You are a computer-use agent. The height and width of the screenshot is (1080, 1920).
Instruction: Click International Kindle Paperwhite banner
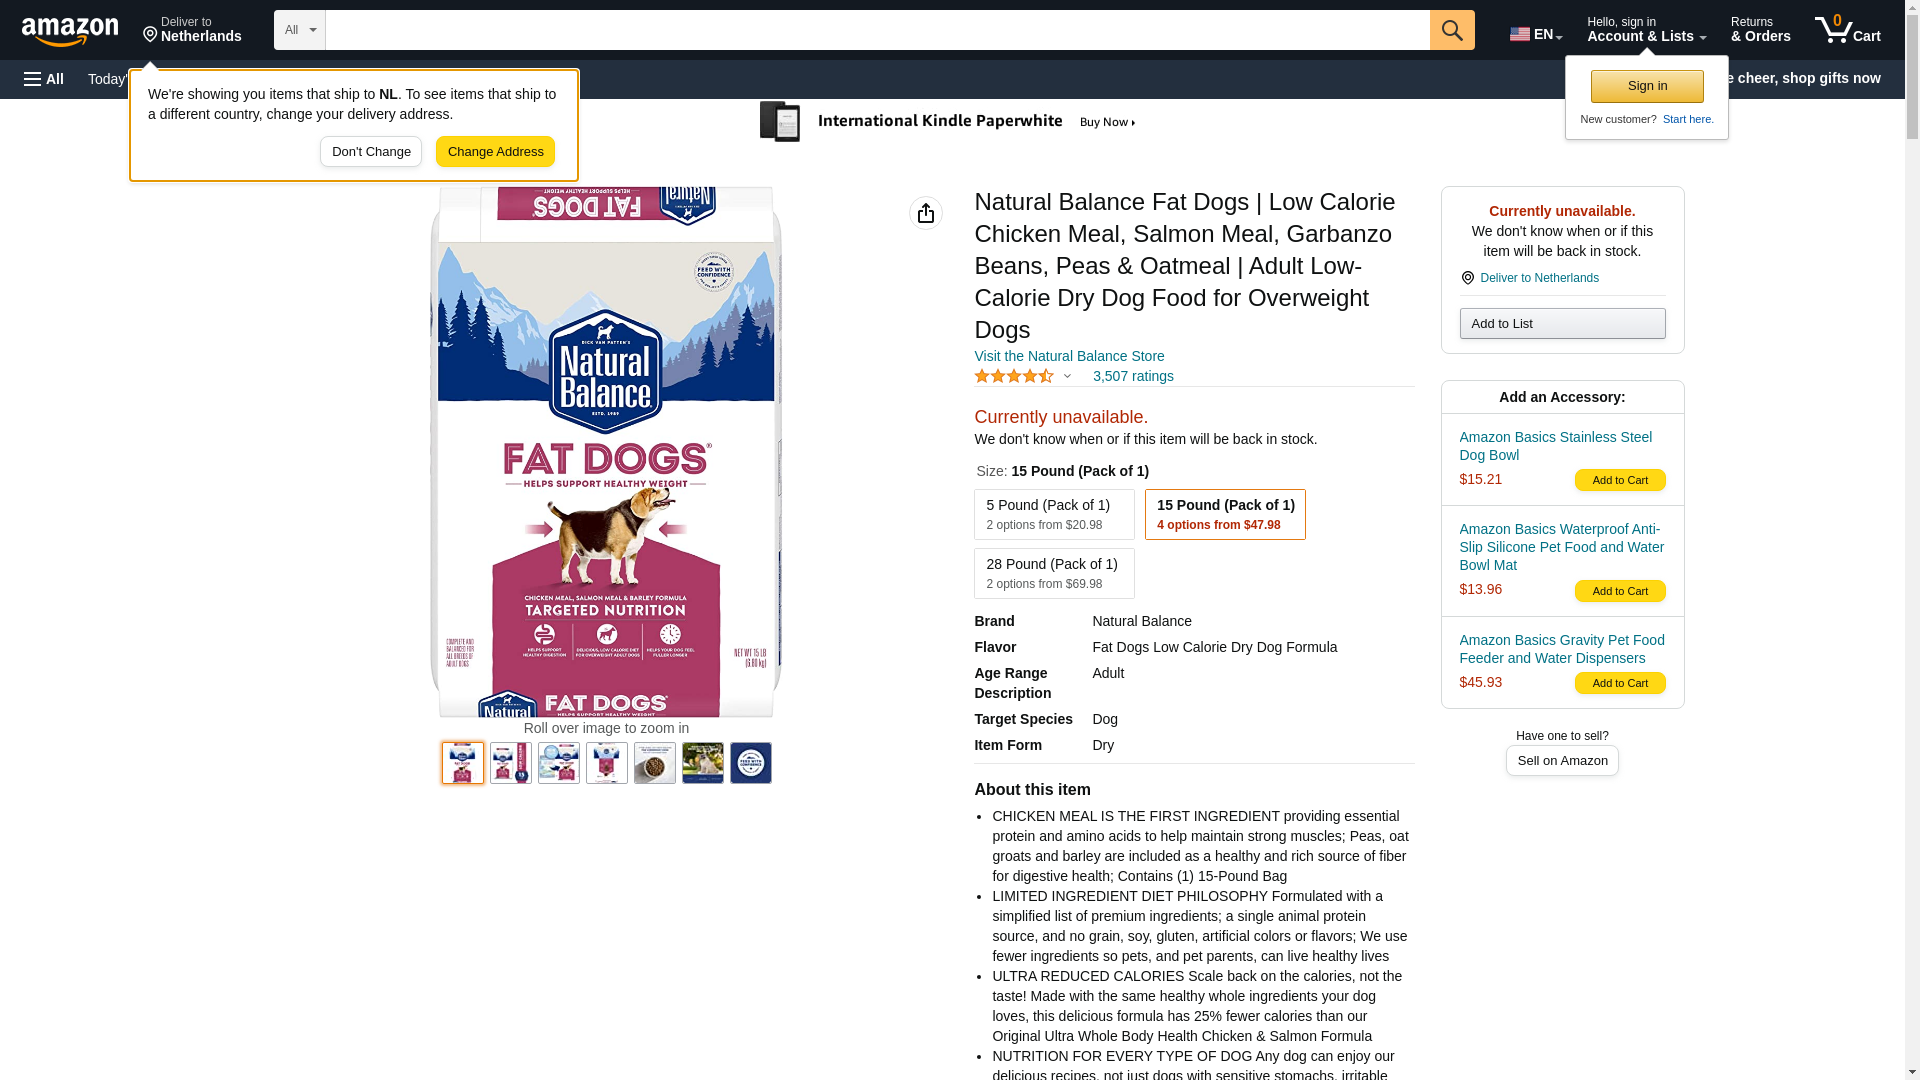tap(948, 122)
